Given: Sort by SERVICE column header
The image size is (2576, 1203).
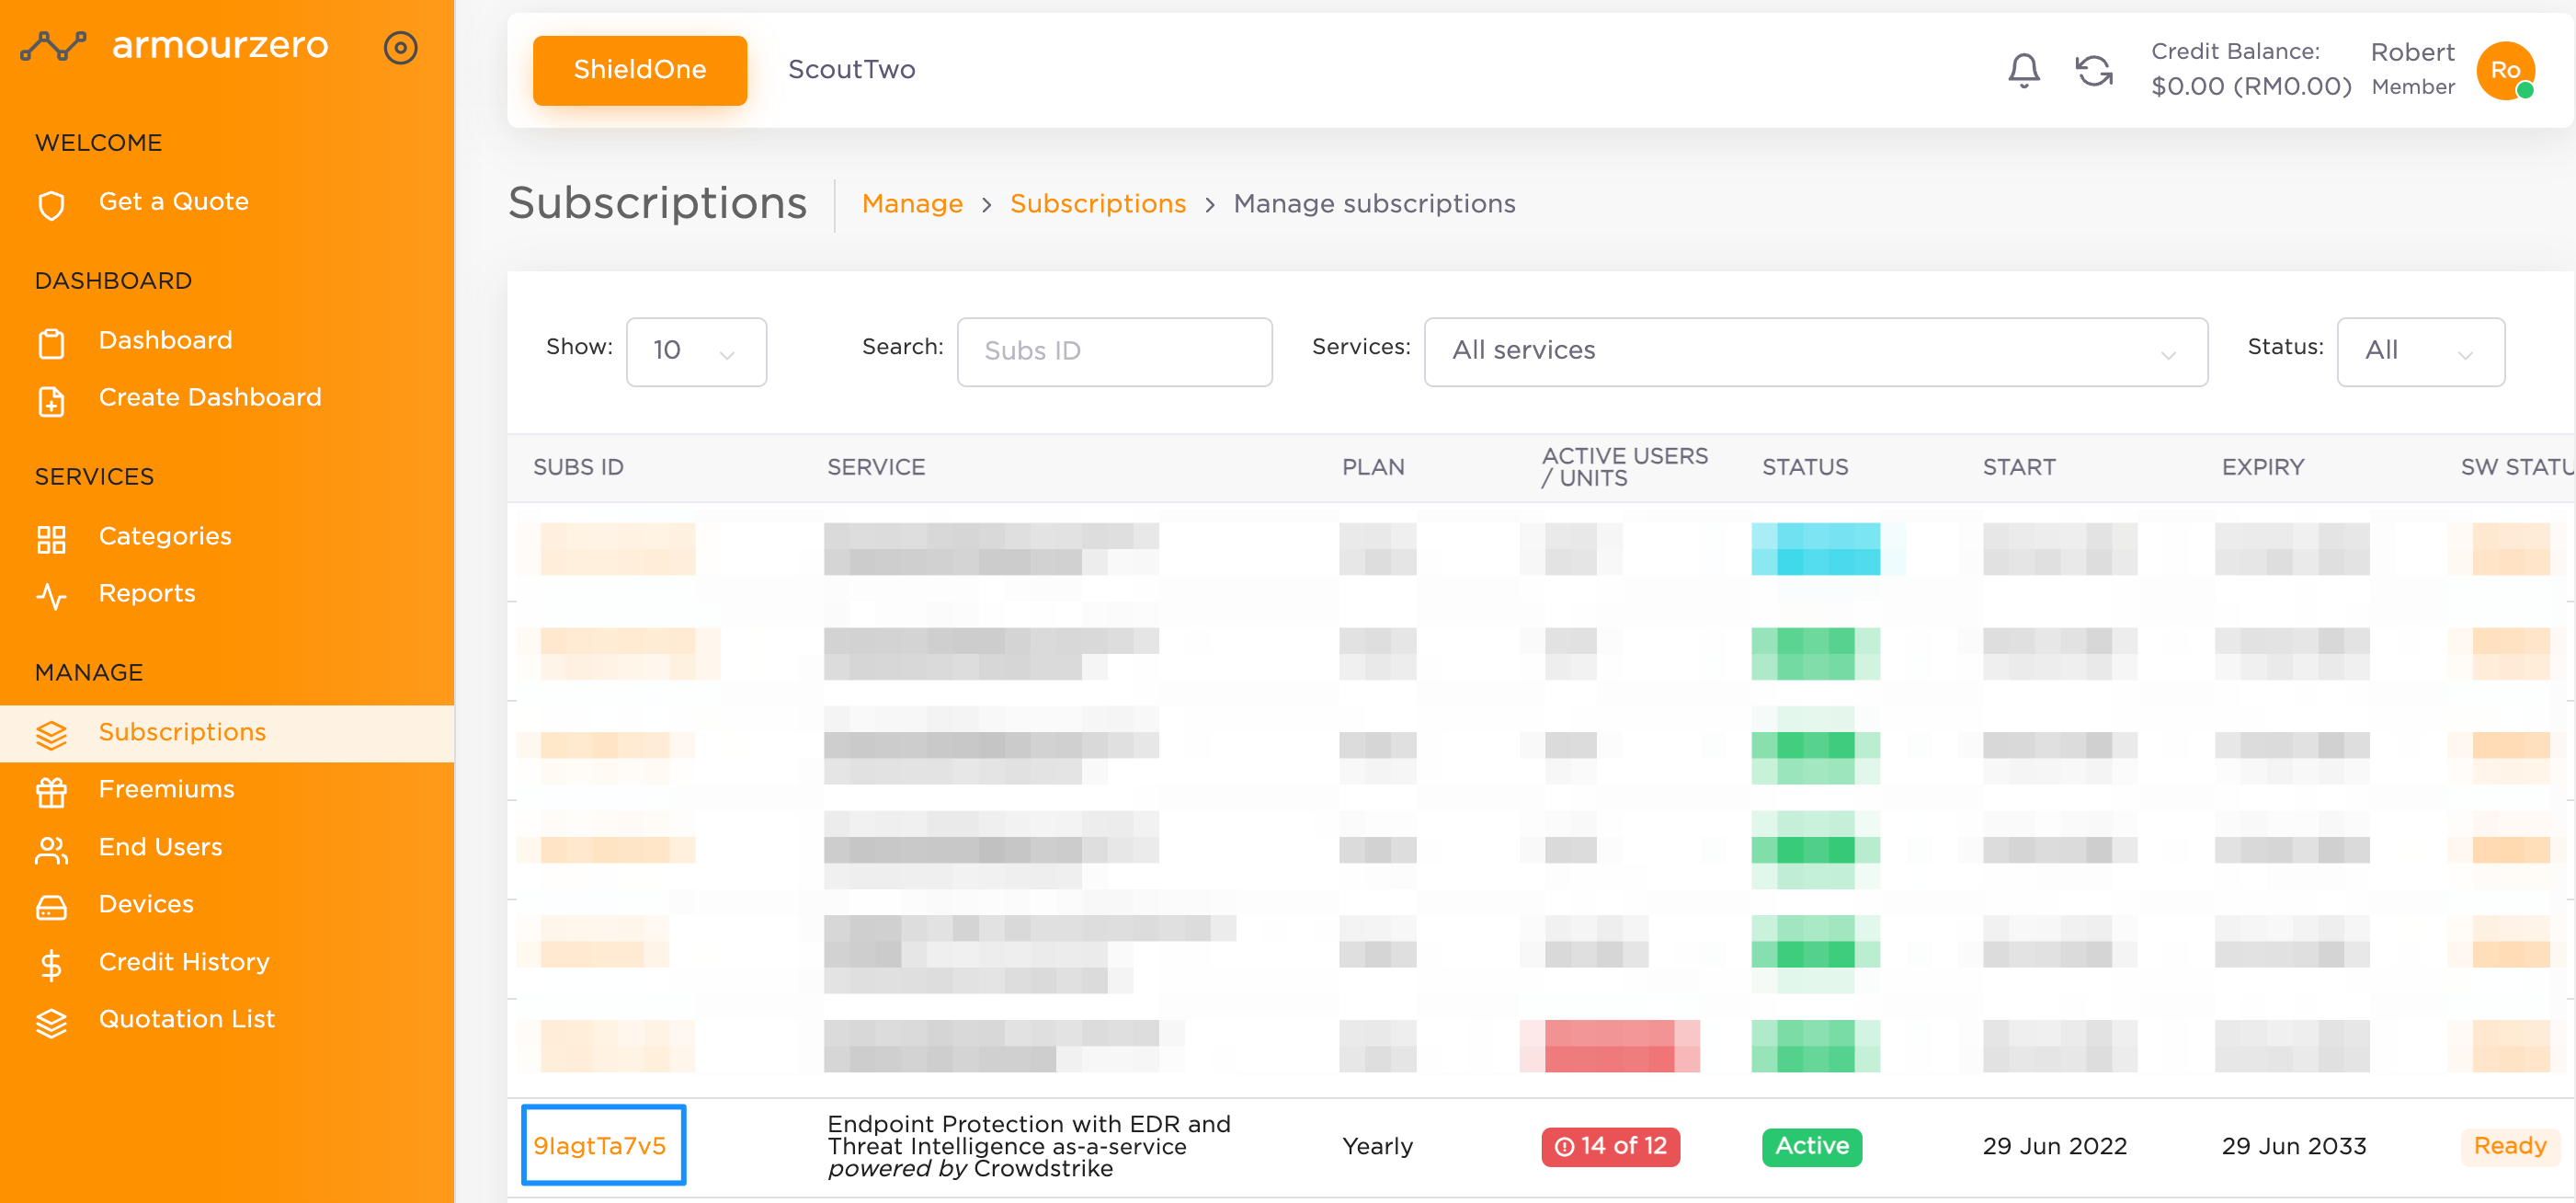Looking at the screenshot, I should coord(876,467).
